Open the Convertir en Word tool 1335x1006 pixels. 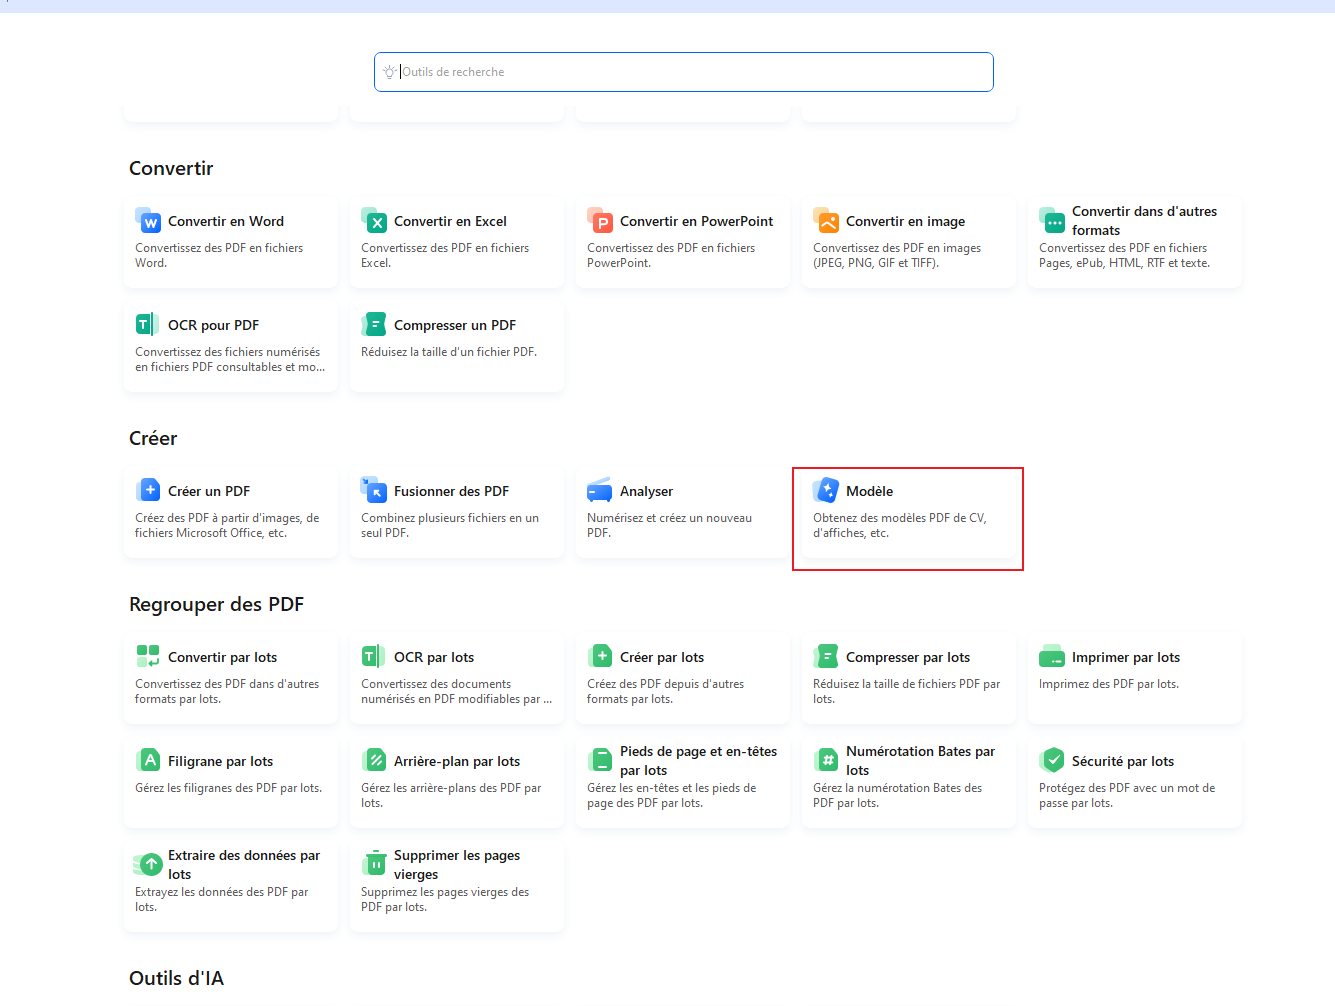pos(226,221)
